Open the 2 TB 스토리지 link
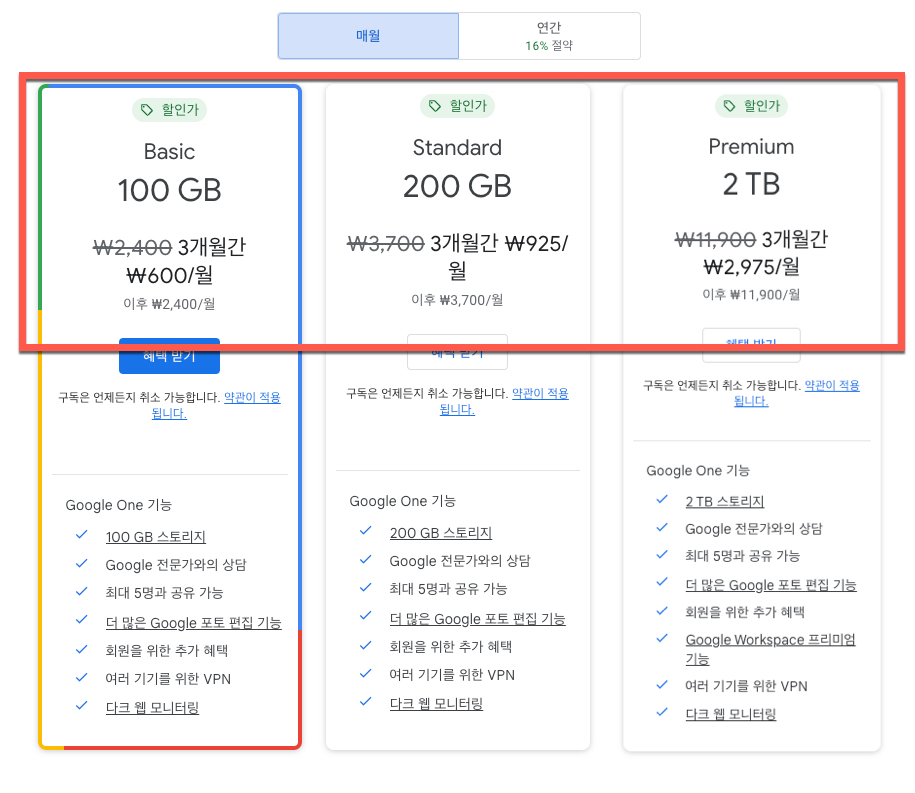915x793 pixels. (x=725, y=502)
